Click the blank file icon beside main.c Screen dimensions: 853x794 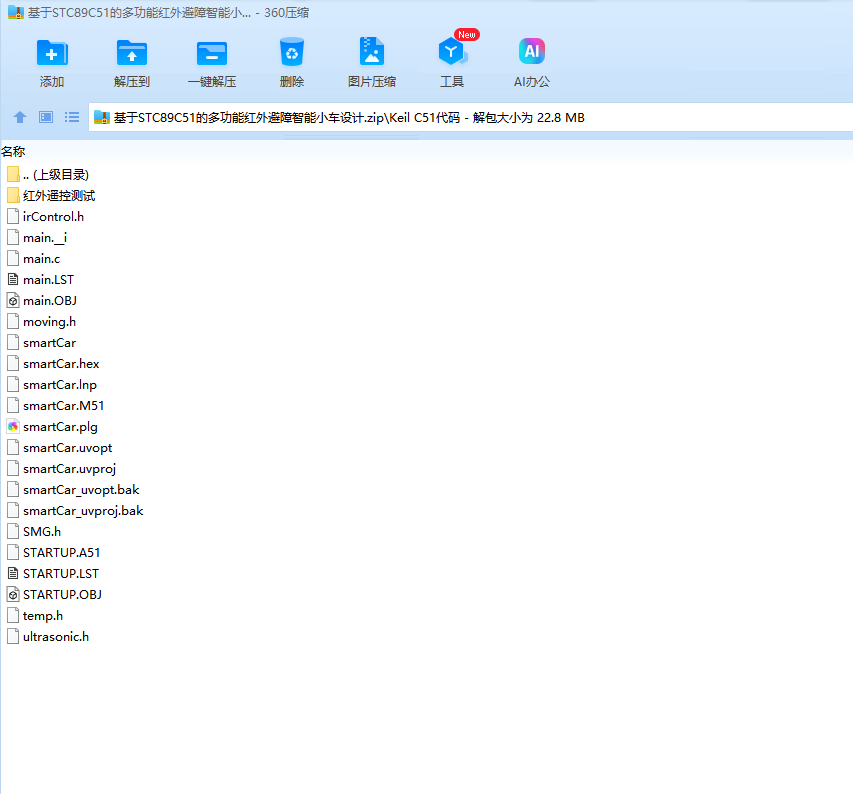click(13, 259)
